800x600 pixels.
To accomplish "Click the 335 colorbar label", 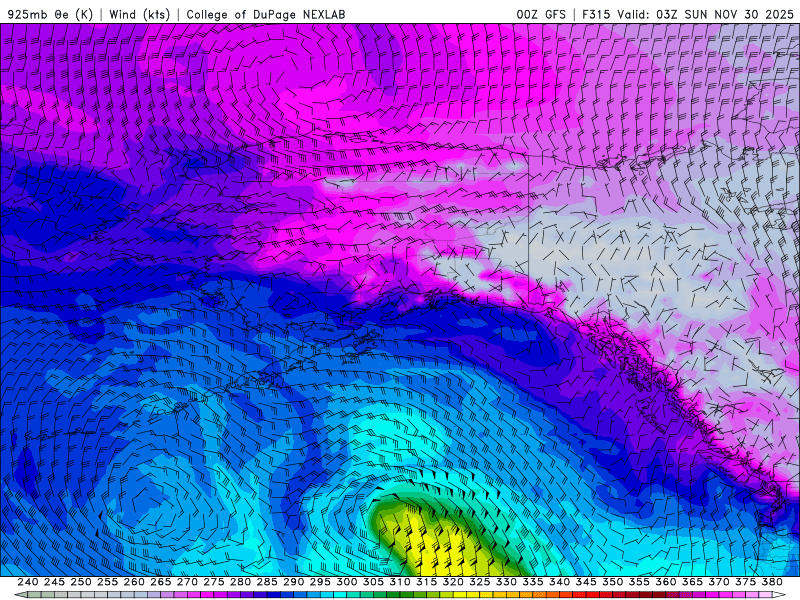I will [533, 582].
